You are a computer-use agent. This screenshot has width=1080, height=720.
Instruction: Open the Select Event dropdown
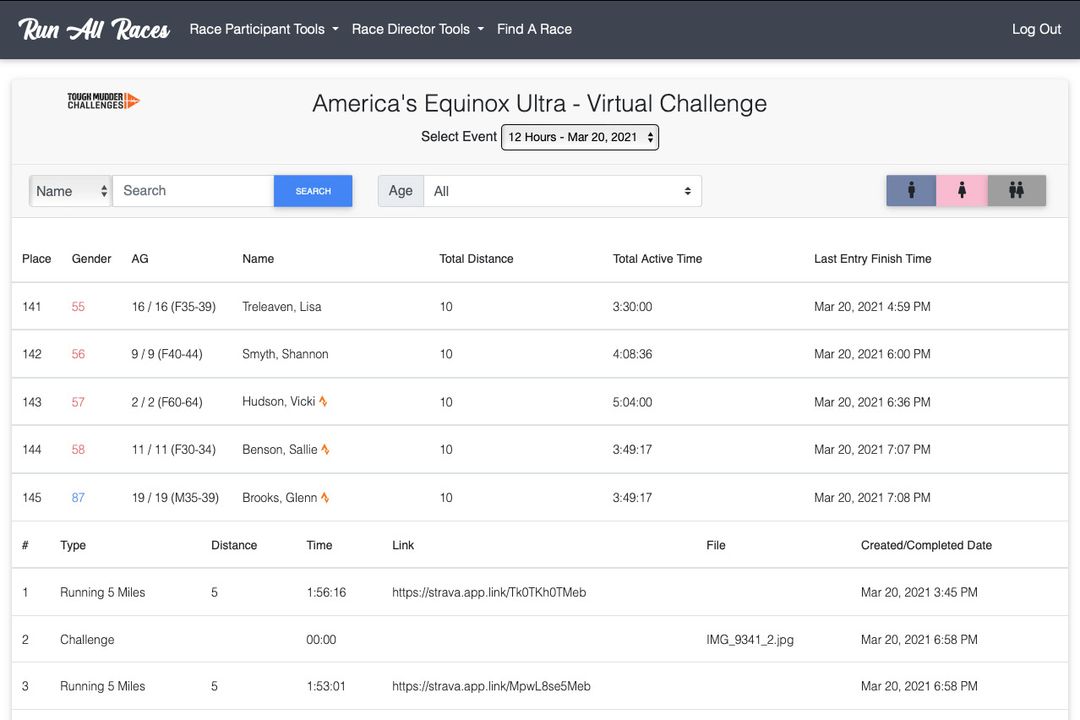tap(580, 137)
